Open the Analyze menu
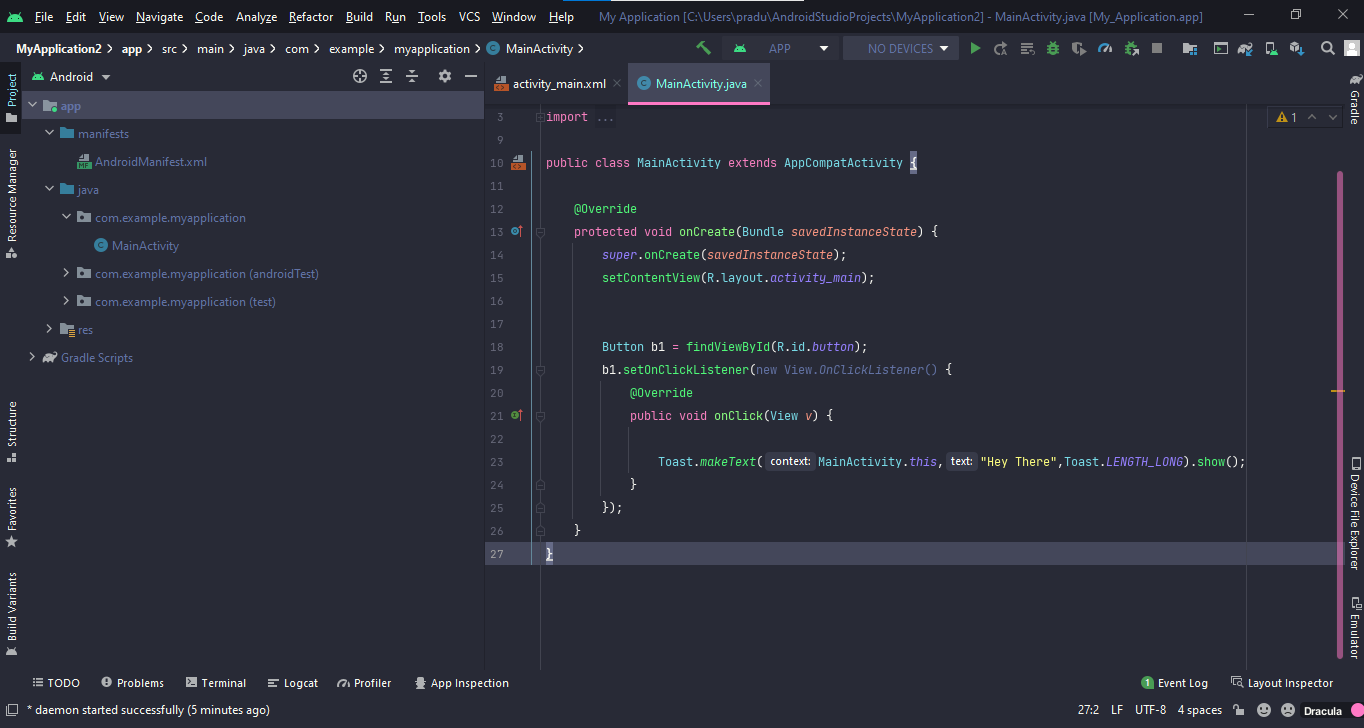This screenshot has width=1364, height=728. click(256, 17)
